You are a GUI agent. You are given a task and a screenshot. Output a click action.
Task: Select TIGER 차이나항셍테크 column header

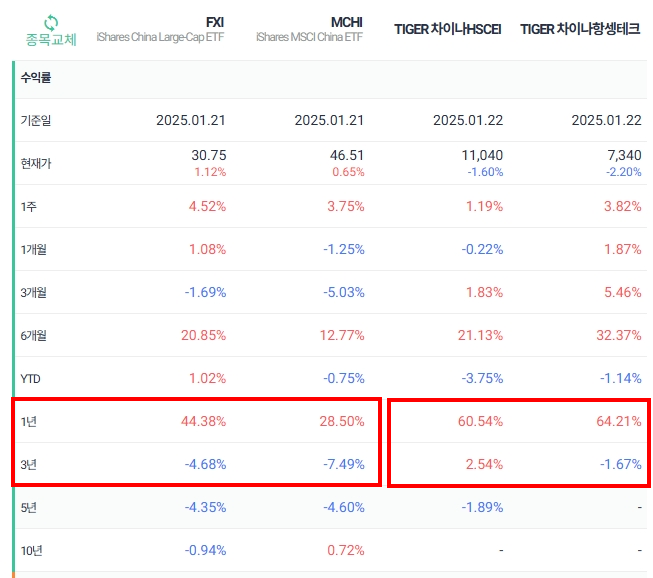[580, 29]
